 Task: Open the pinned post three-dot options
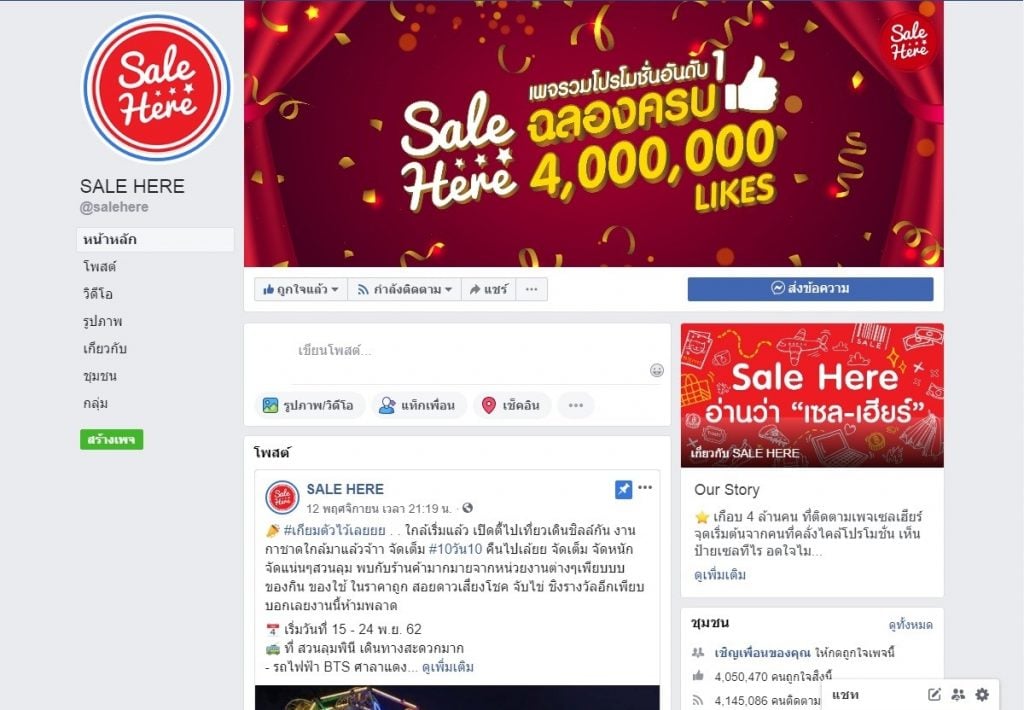[645, 487]
